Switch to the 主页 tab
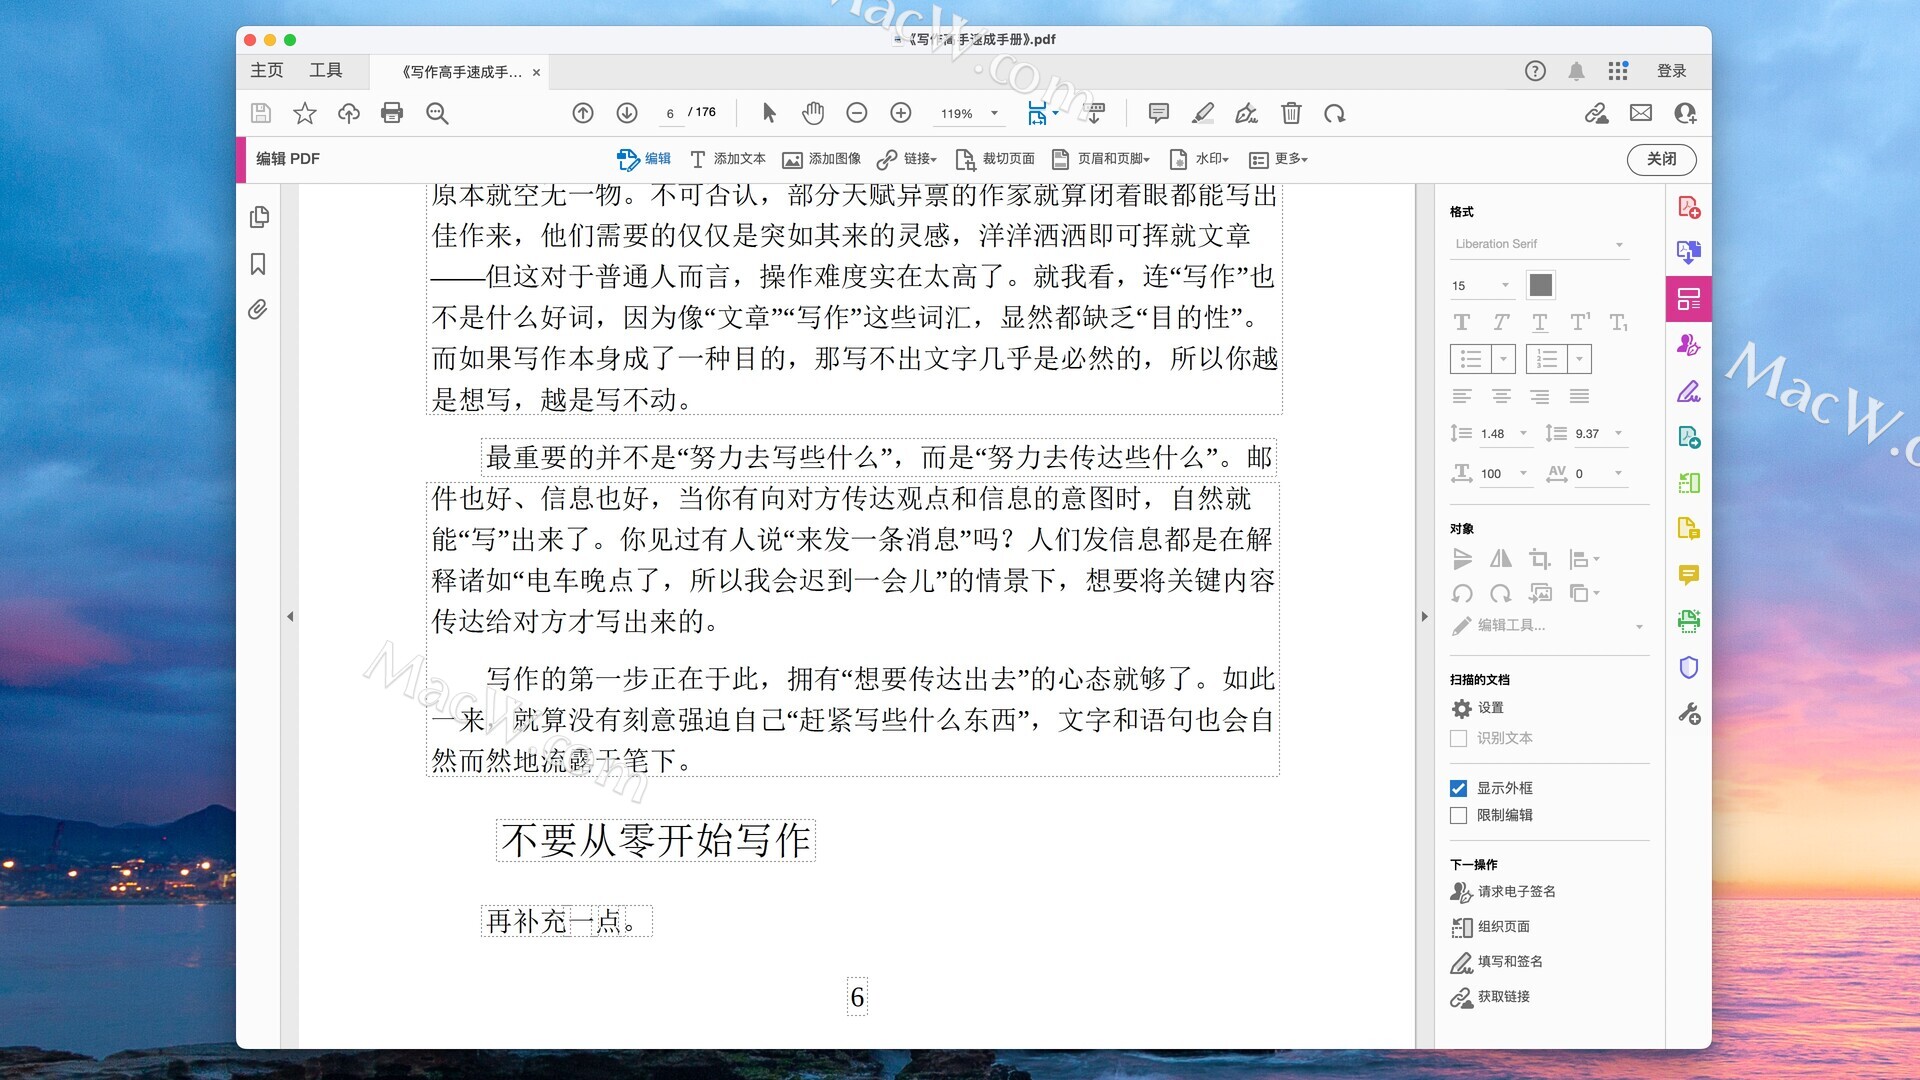This screenshot has height=1080, width=1920. 267,70
